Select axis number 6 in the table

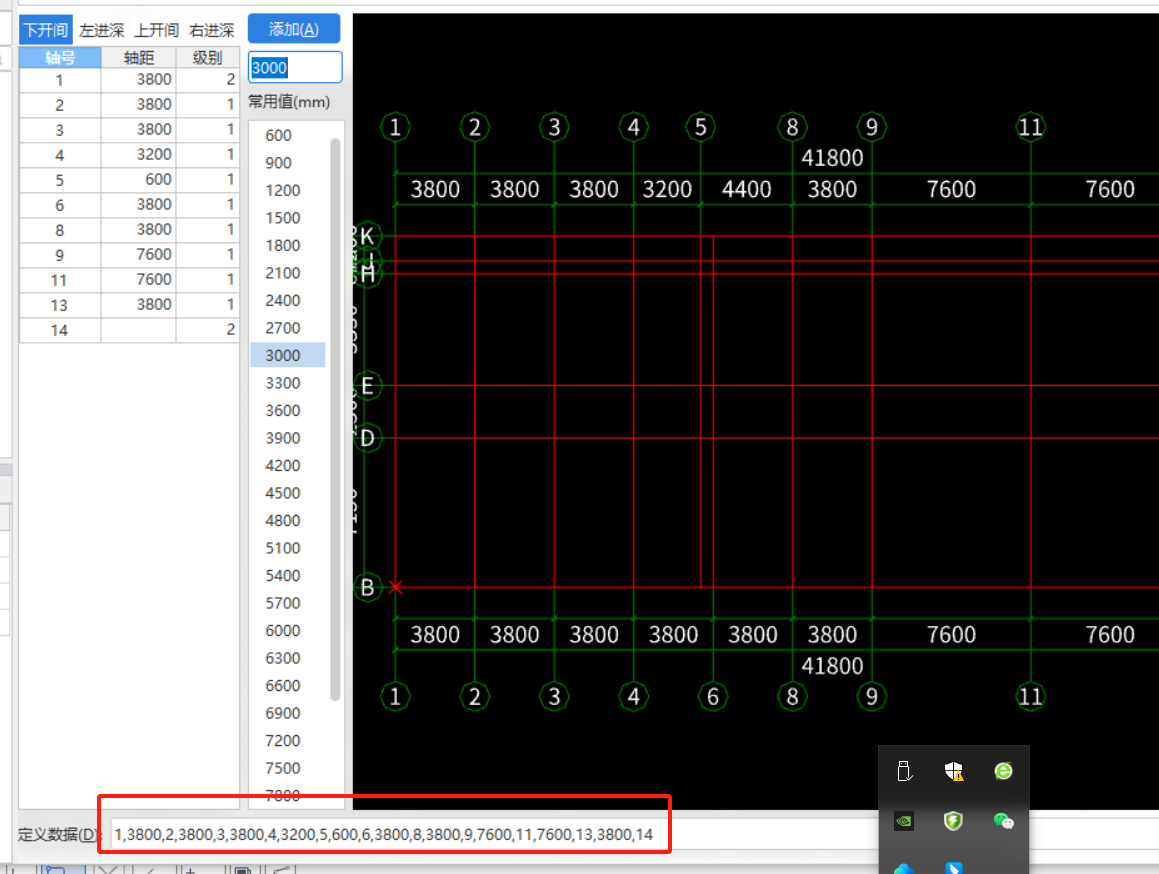coord(60,205)
